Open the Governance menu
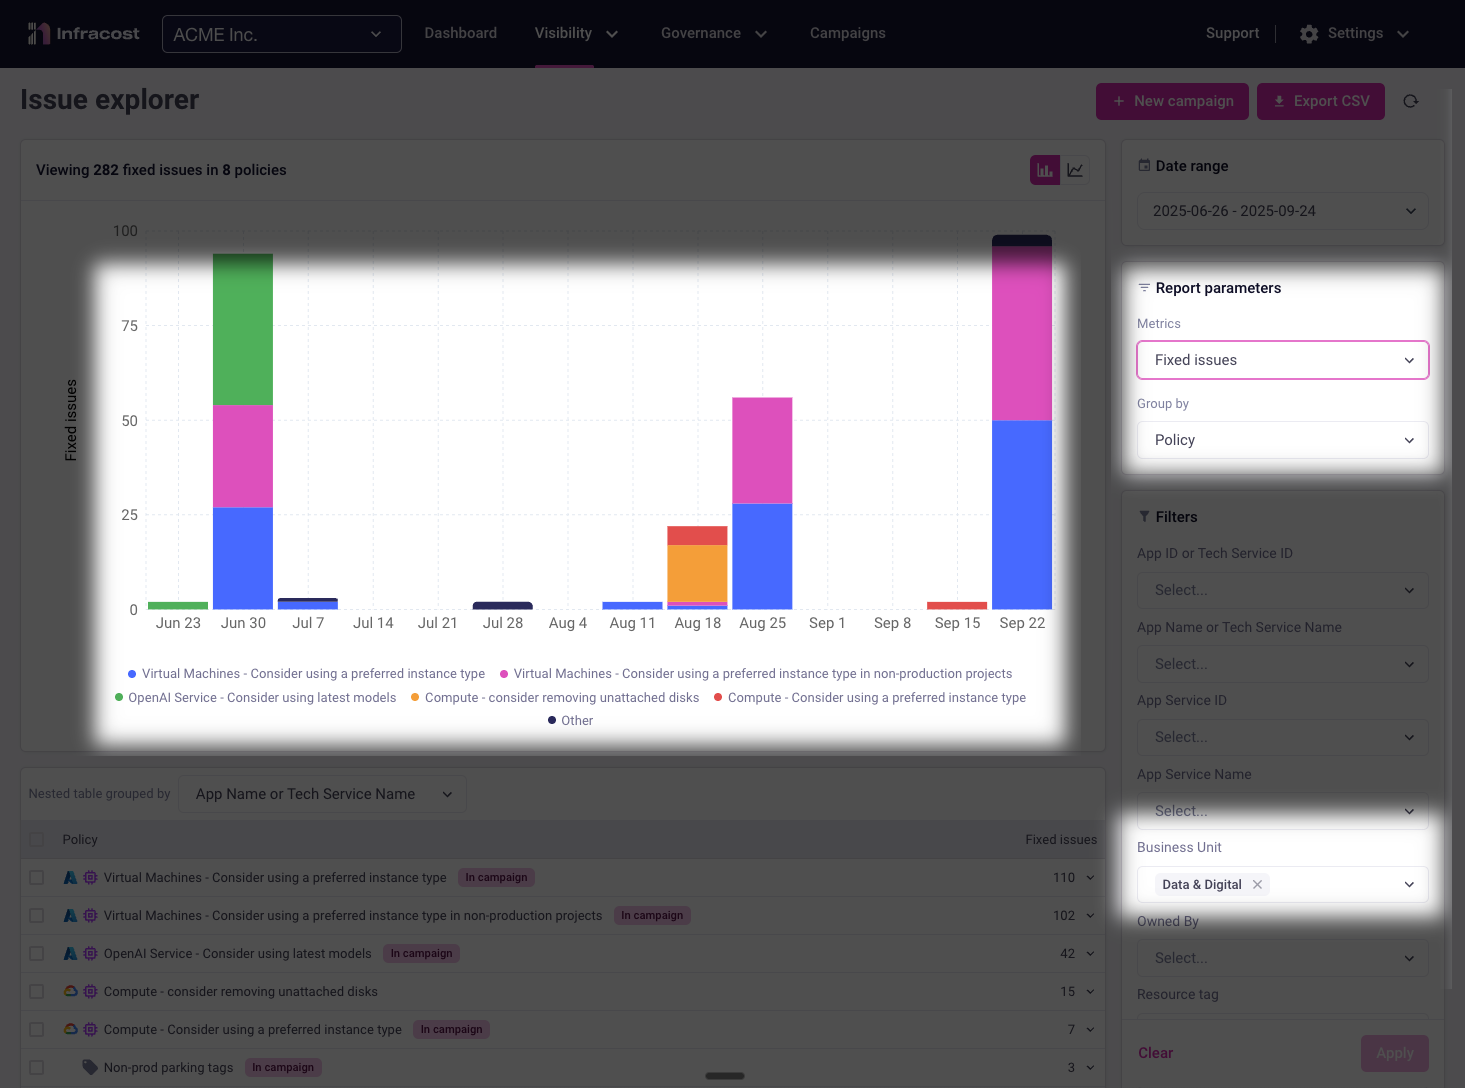This screenshot has width=1465, height=1088. point(713,34)
